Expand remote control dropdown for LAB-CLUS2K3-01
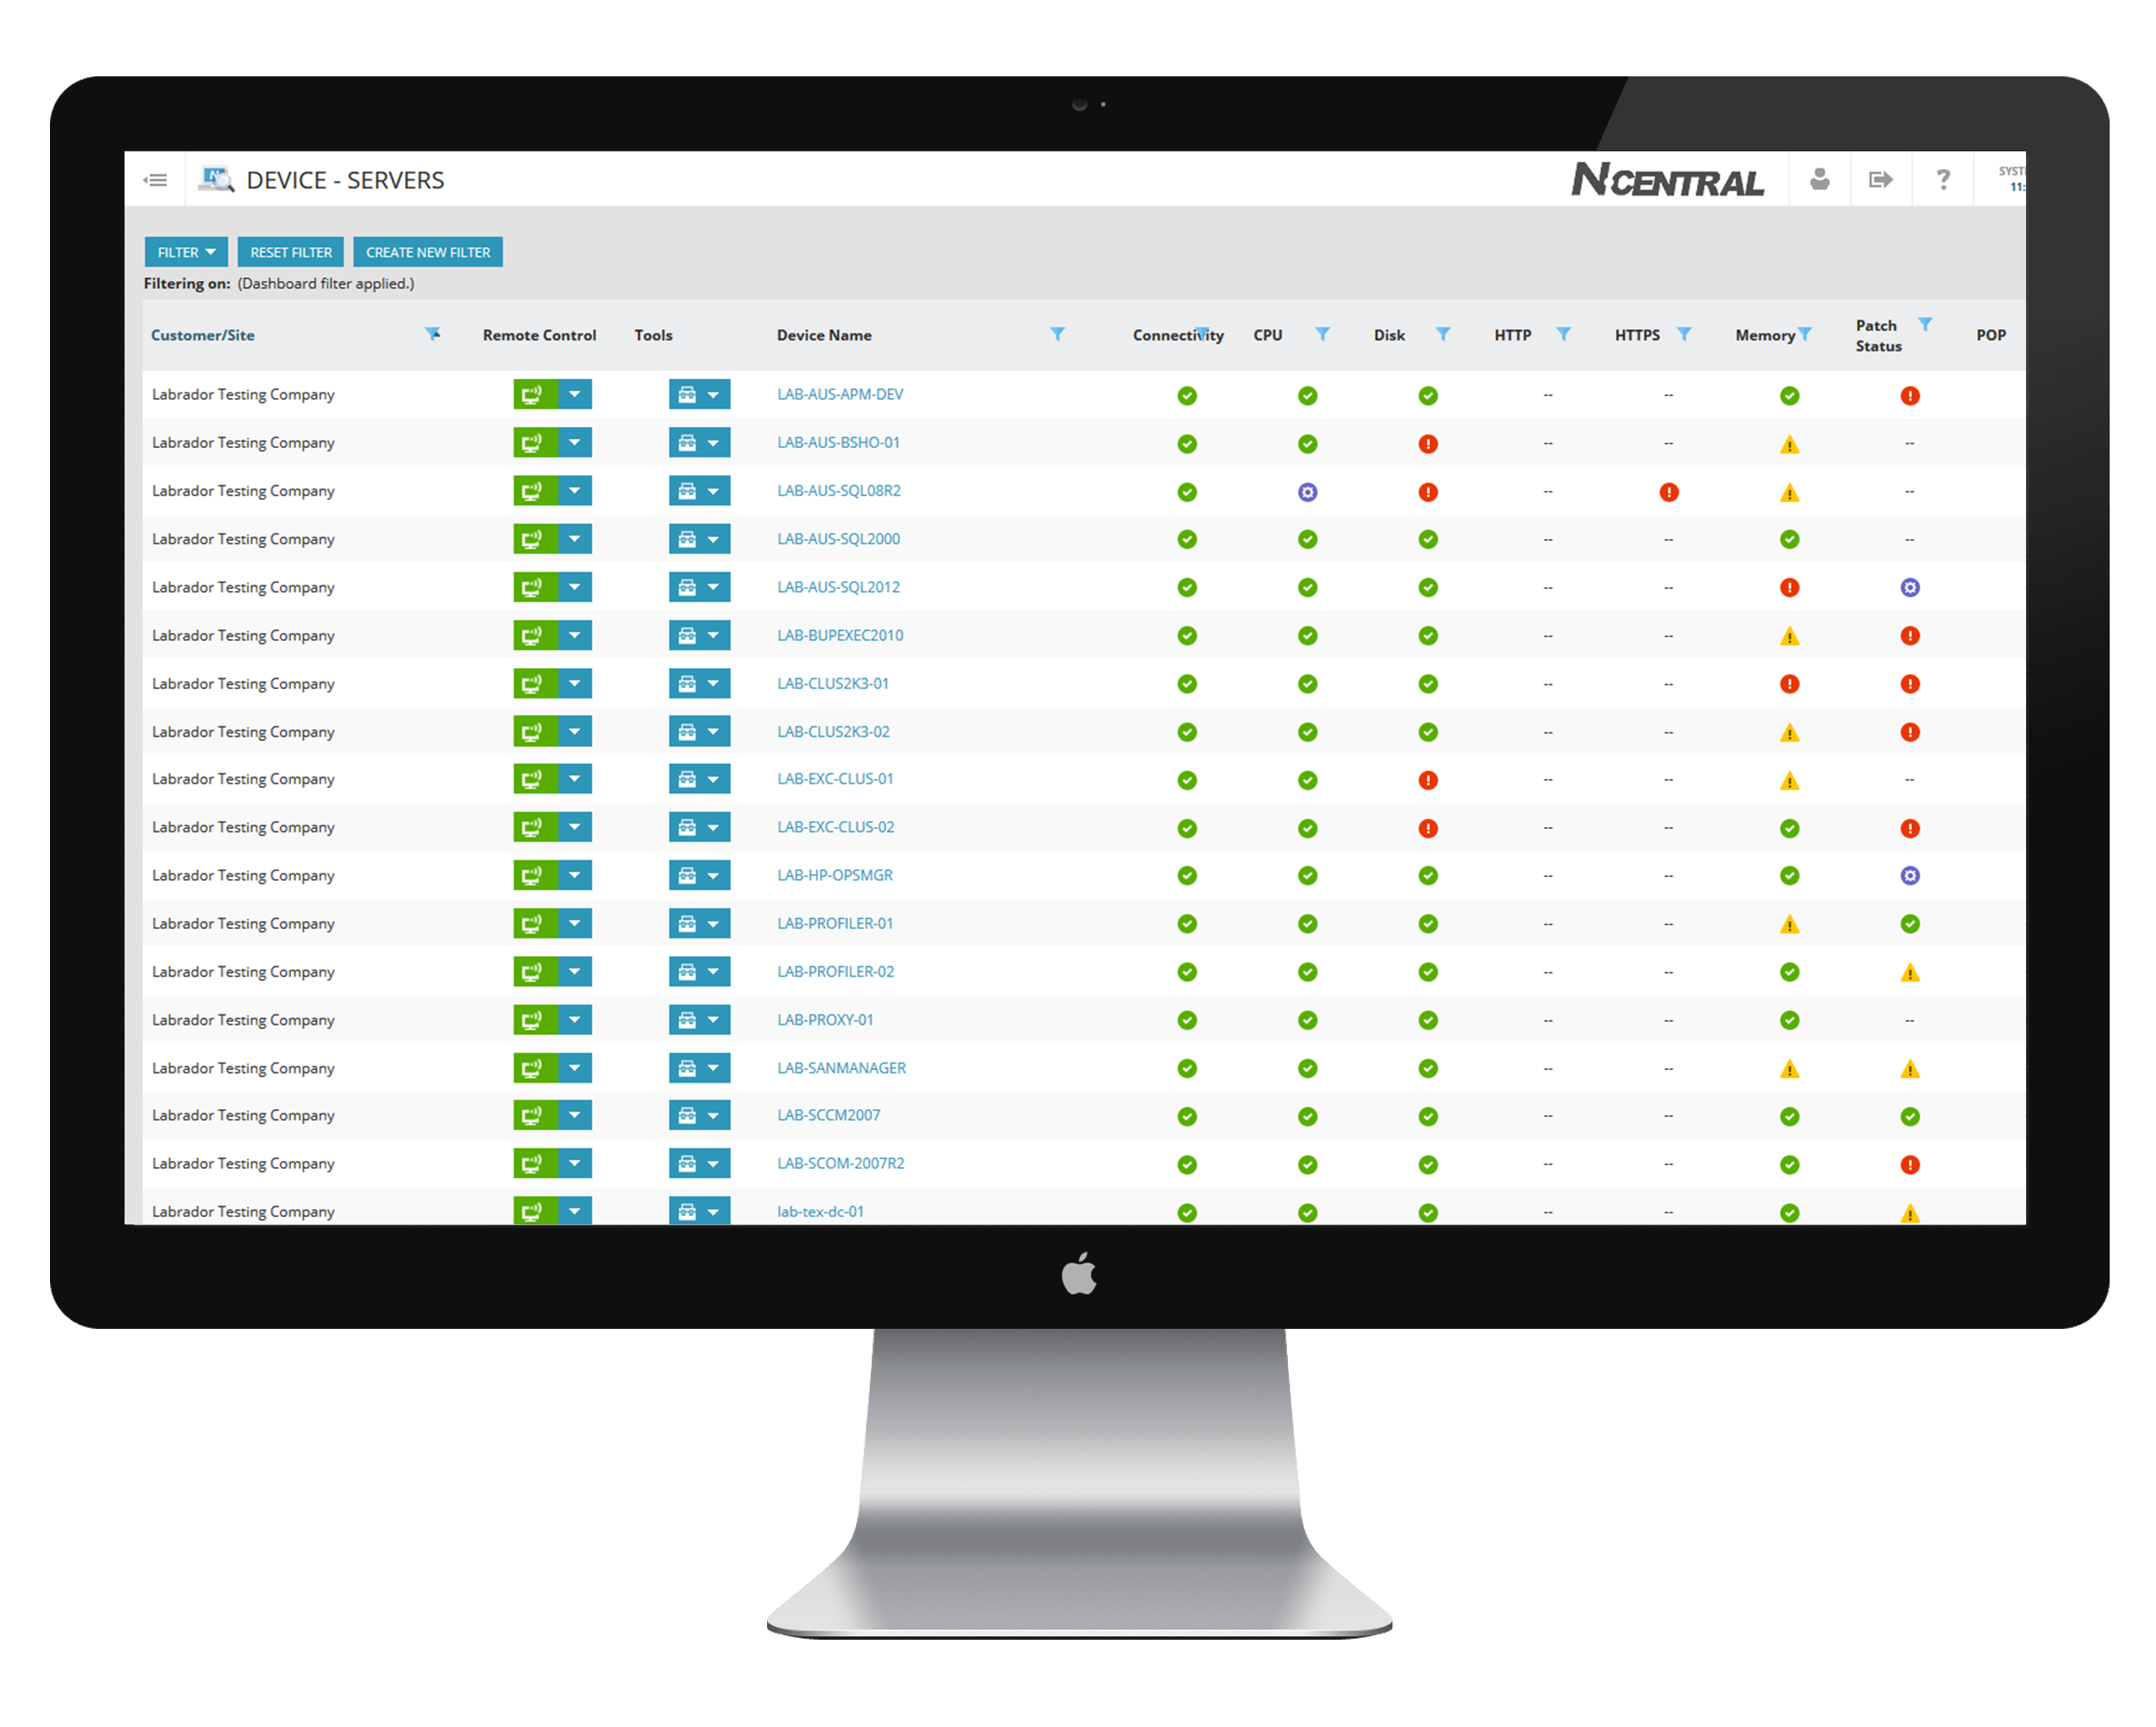The width and height of the screenshot is (2156, 1727). tap(575, 684)
